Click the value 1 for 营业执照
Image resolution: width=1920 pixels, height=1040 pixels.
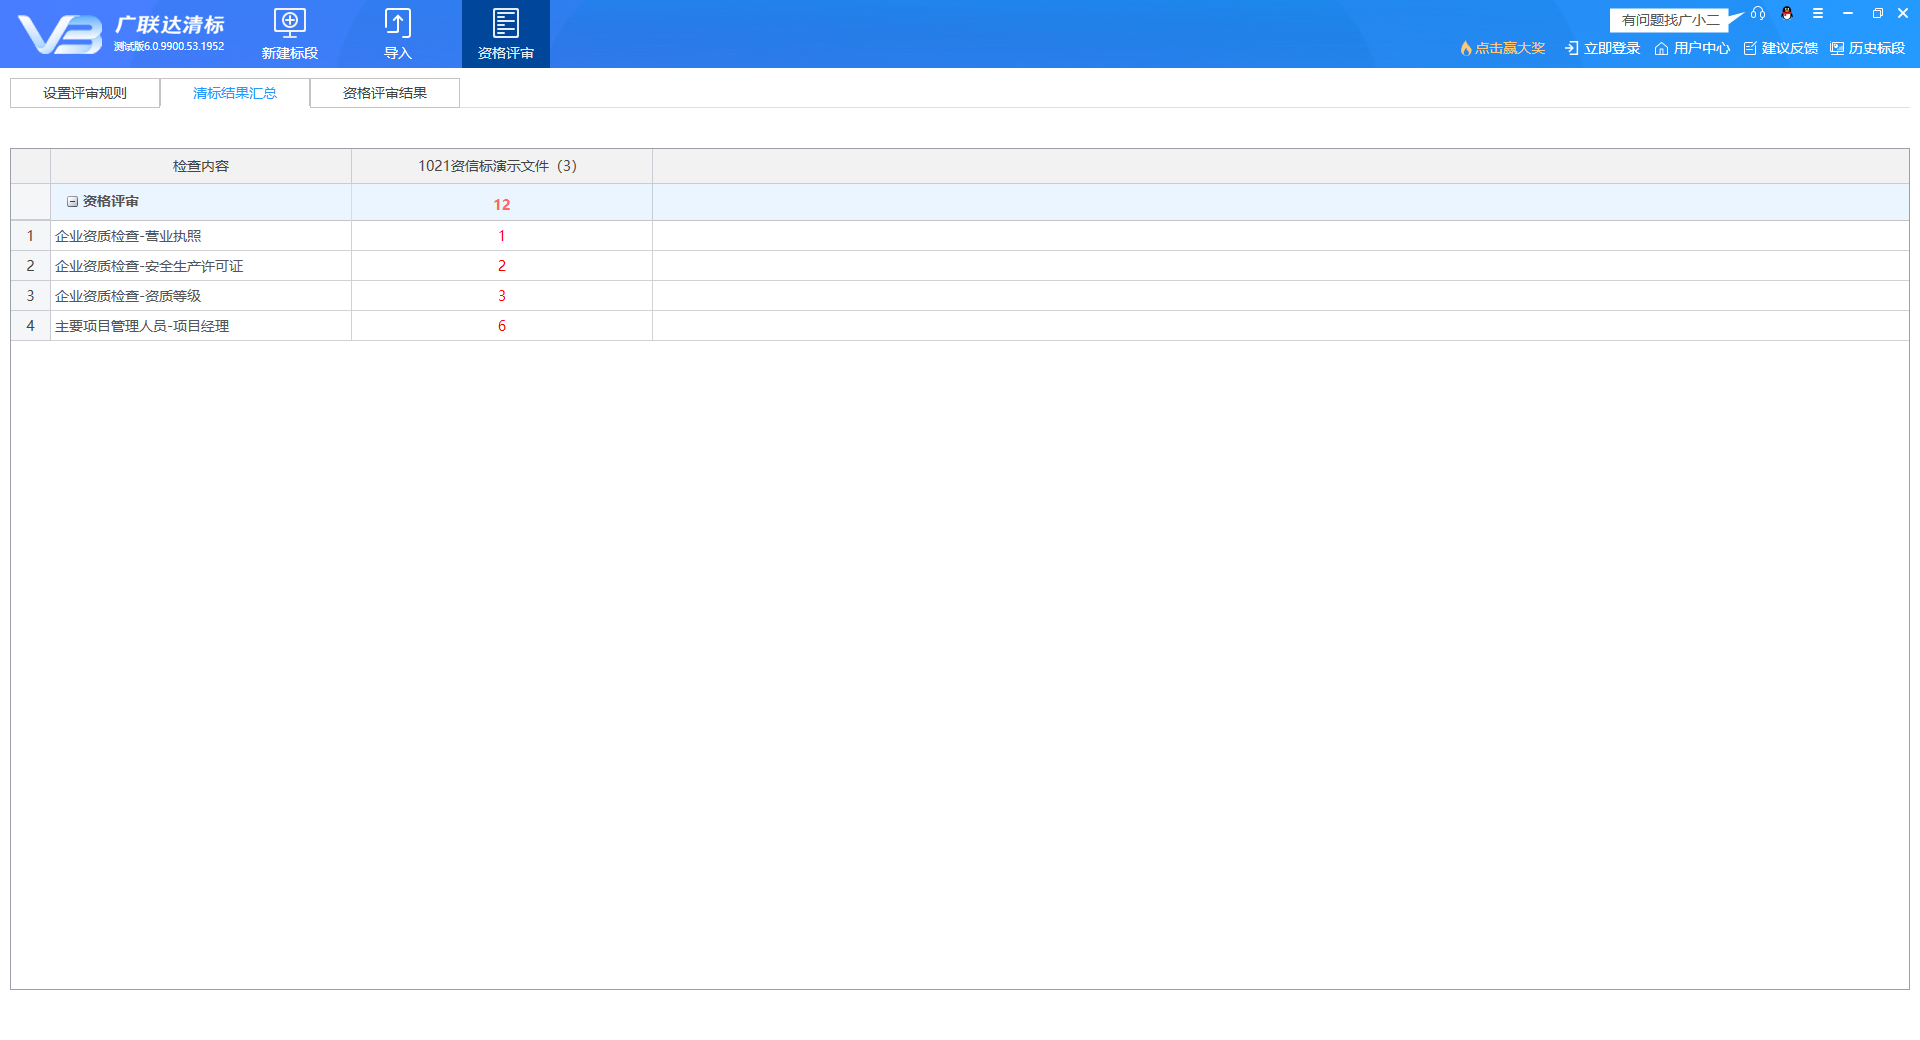click(x=502, y=236)
